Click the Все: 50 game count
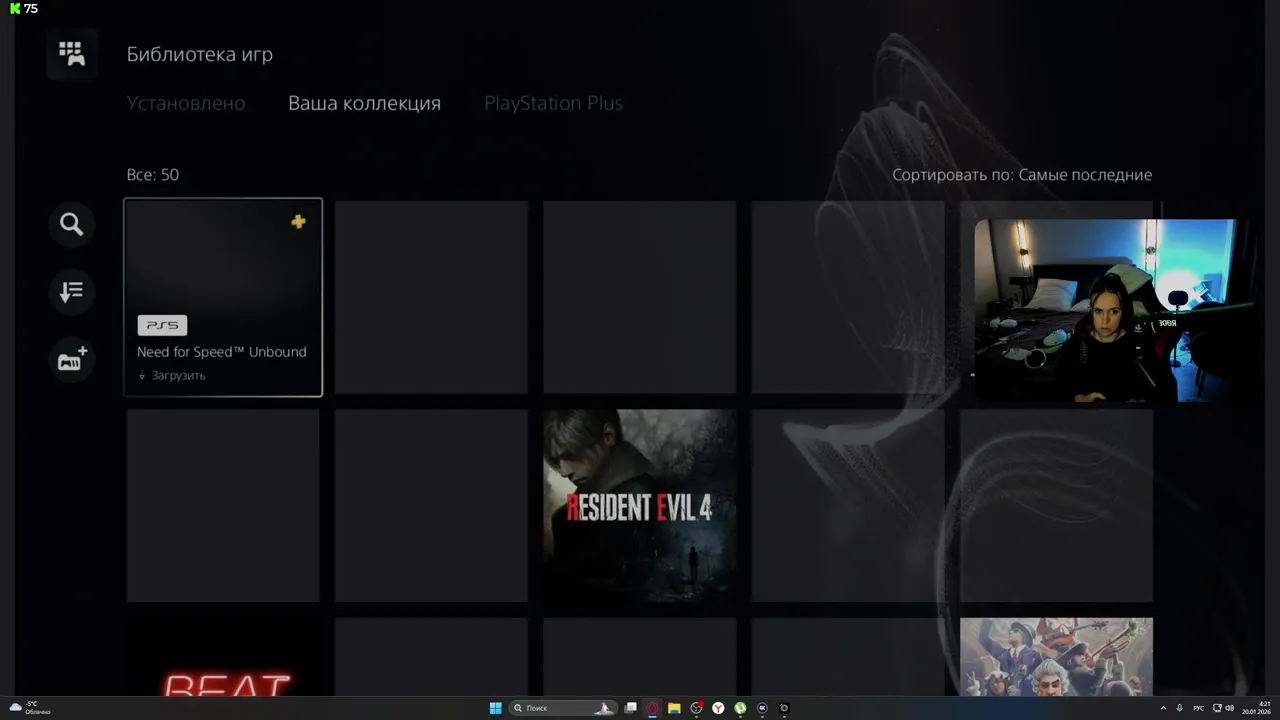The width and height of the screenshot is (1280, 720). [x=153, y=175]
